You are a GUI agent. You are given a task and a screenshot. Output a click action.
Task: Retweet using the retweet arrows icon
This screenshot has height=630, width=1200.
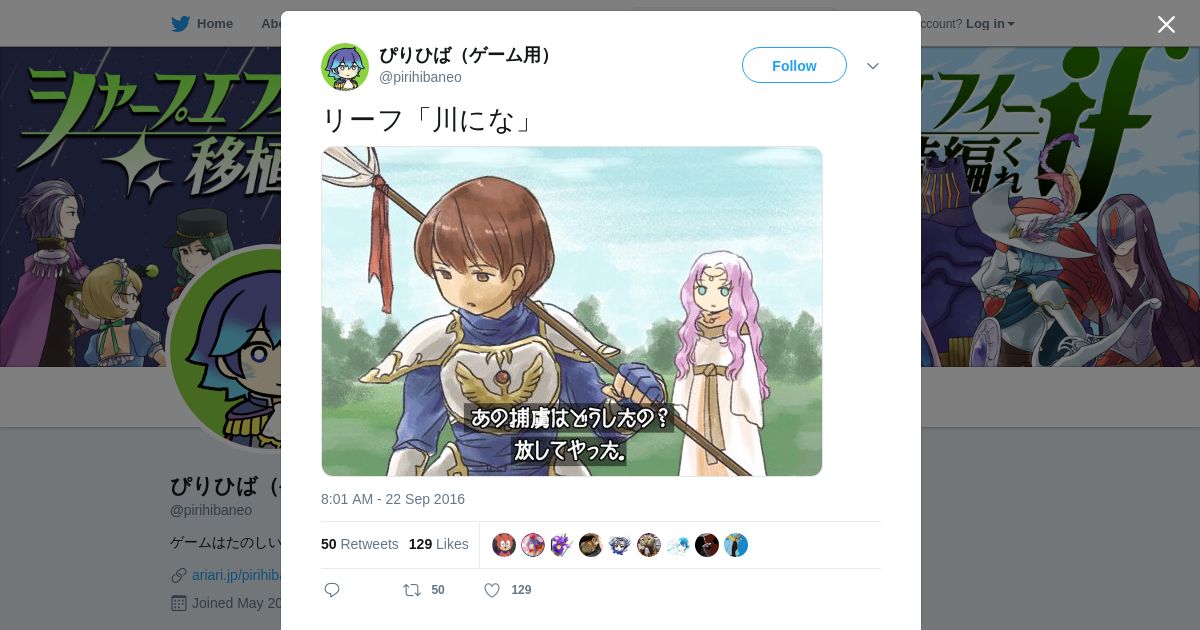(x=412, y=590)
